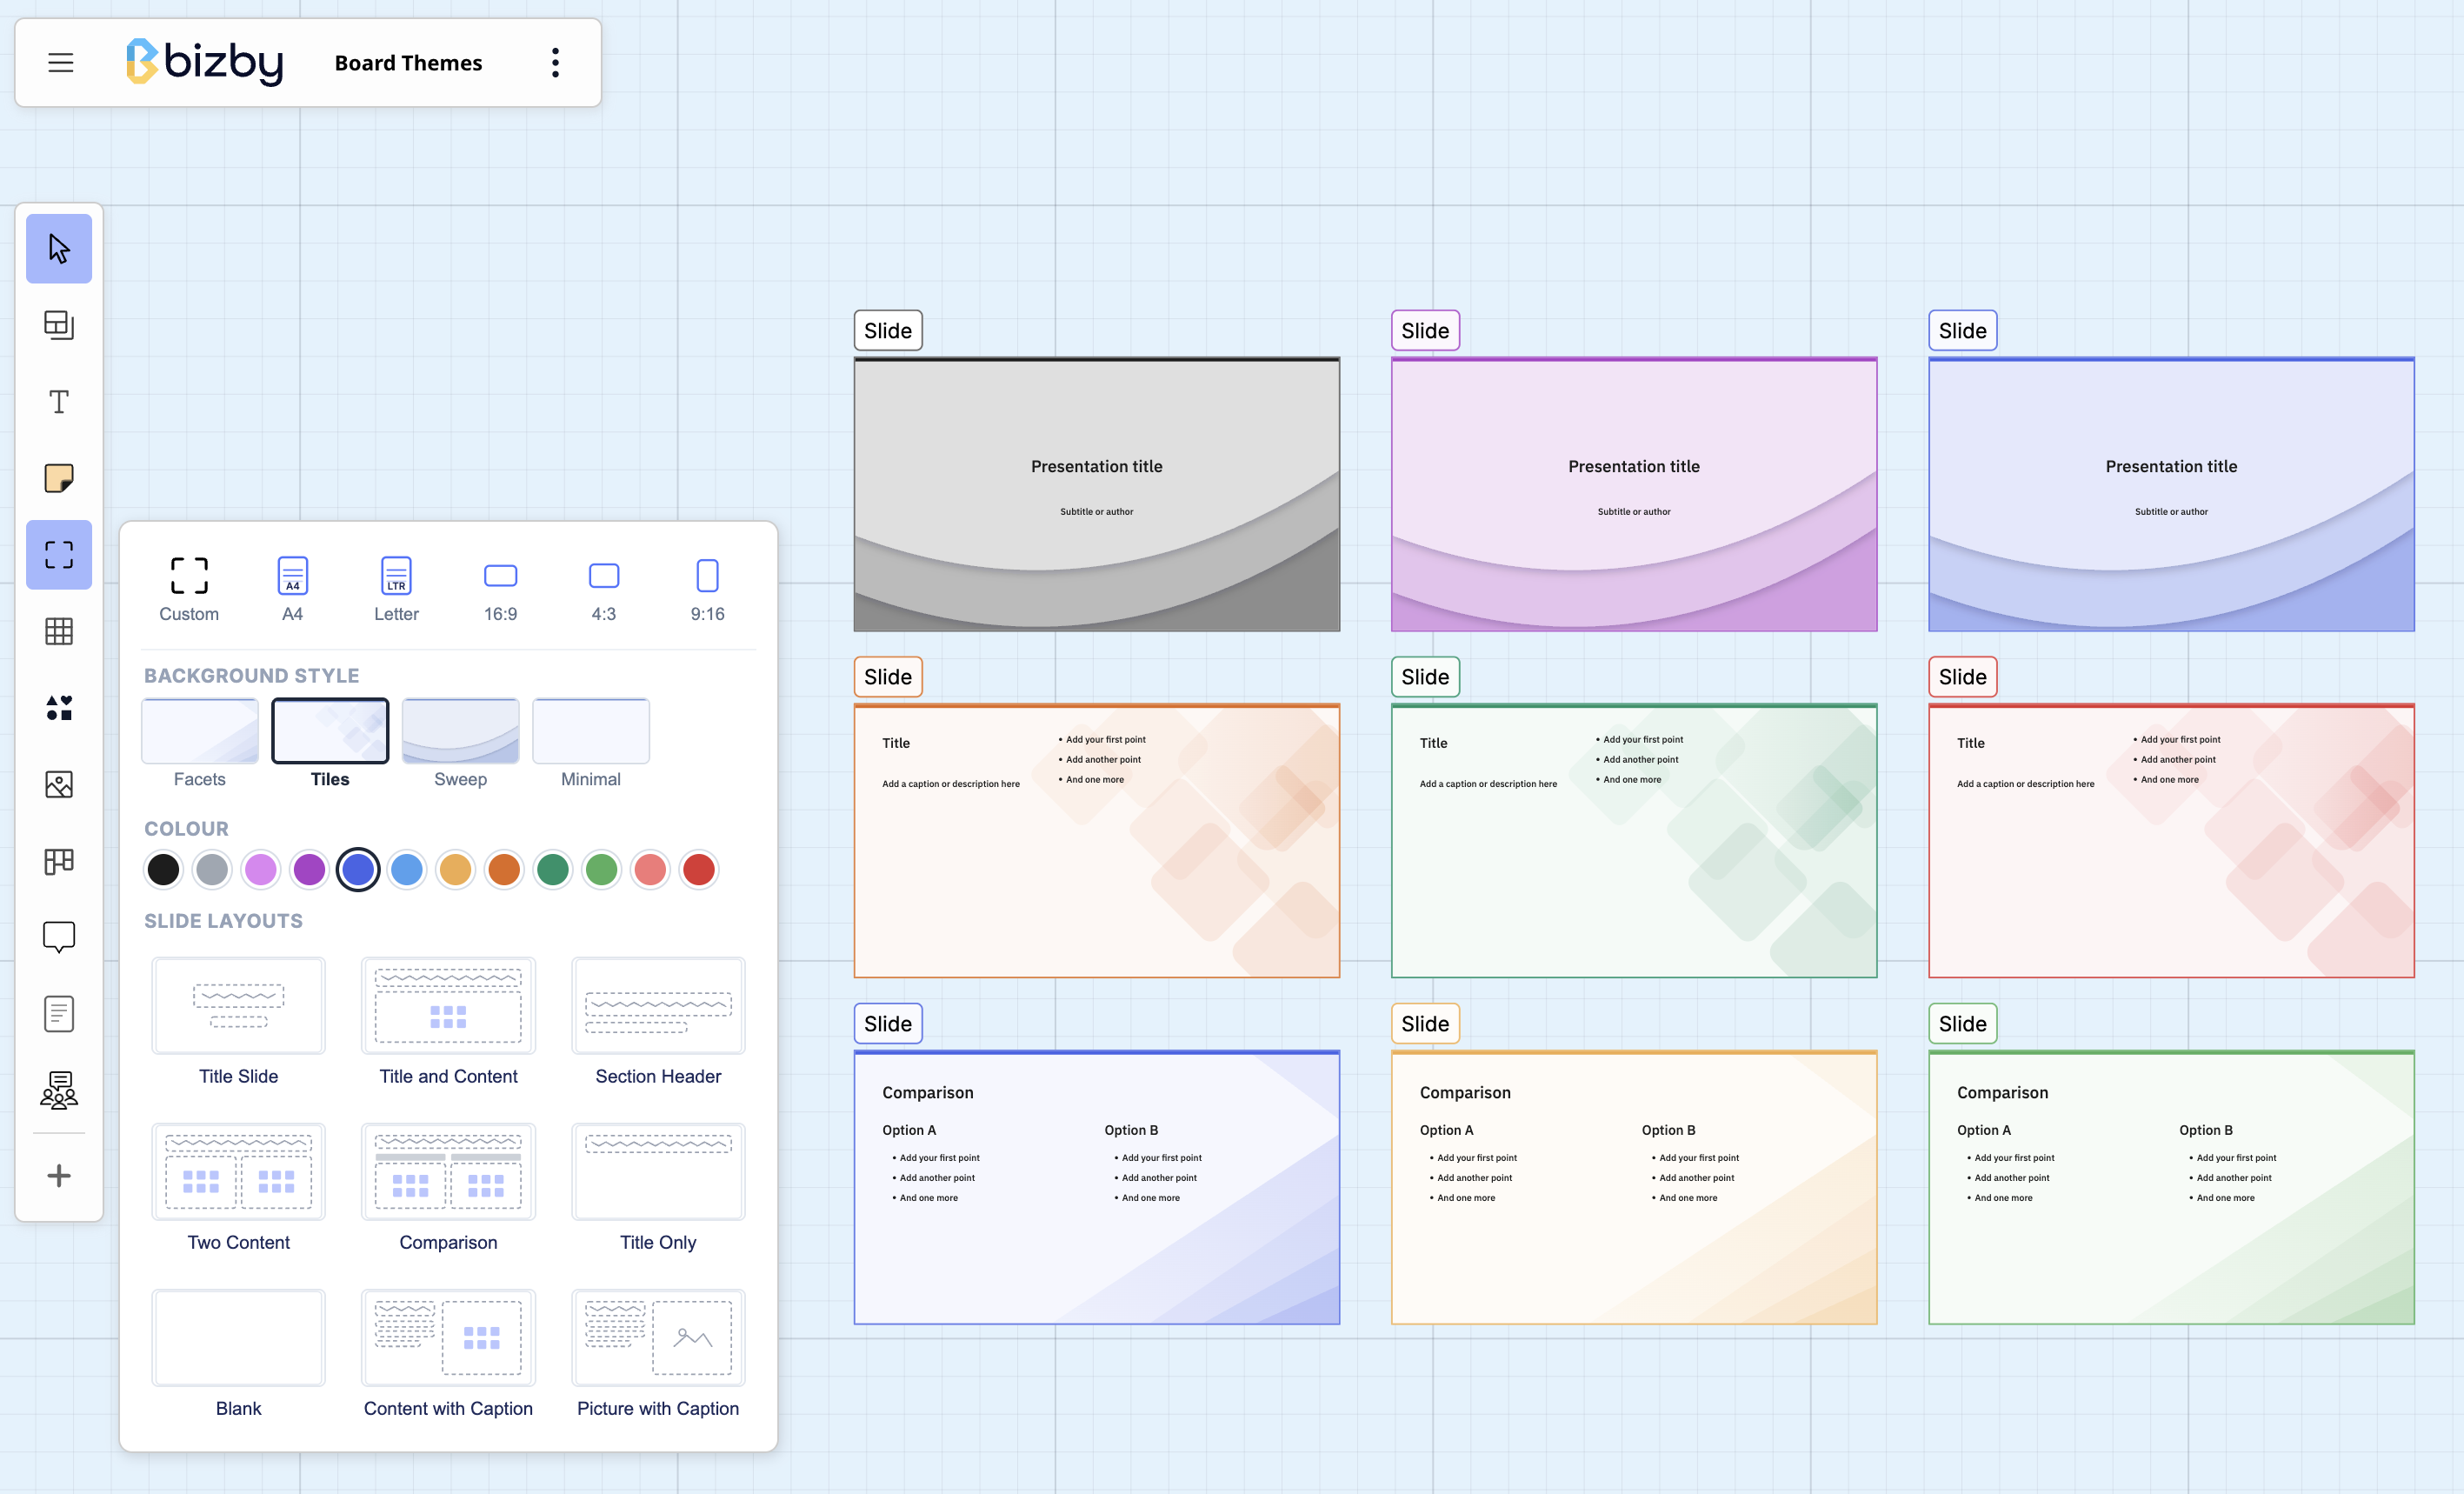This screenshot has height=1494, width=2464.
Task: Click the Board Themes title
Action: (x=408, y=63)
